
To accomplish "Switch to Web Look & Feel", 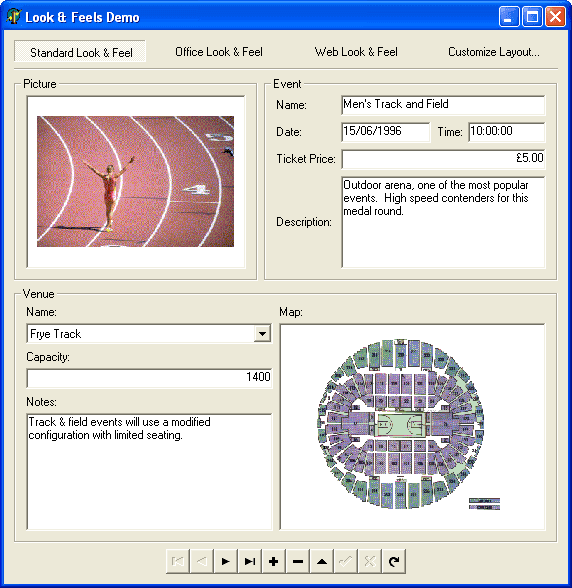I will pyautogui.click(x=356, y=52).
